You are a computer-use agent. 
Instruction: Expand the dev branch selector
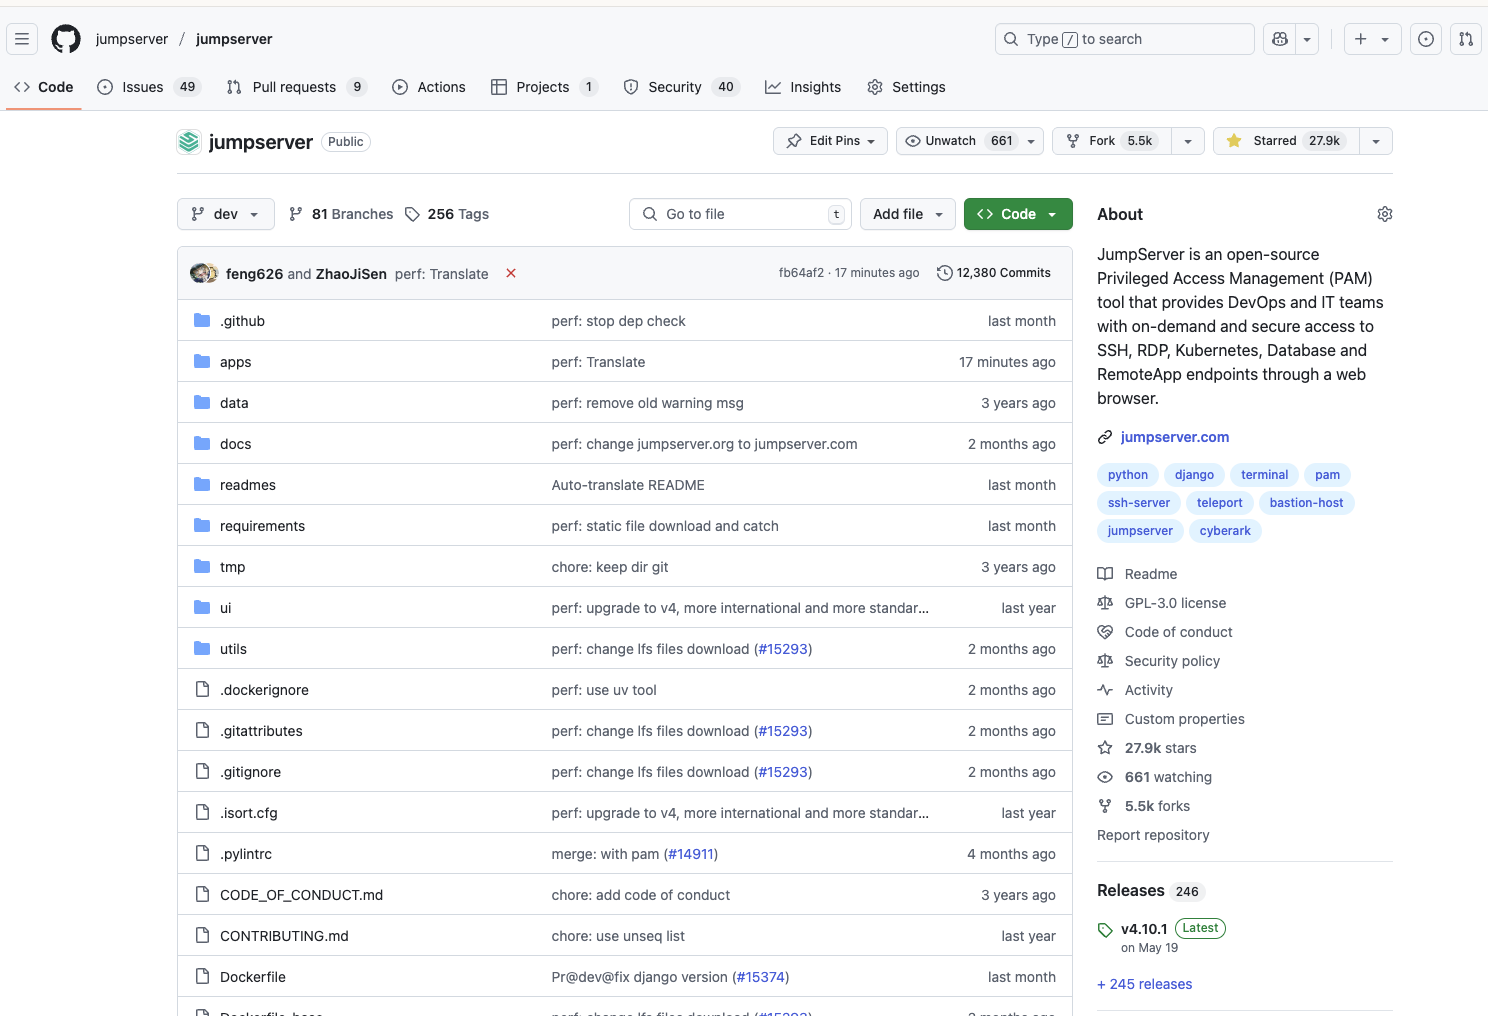click(x=225, y=214)
